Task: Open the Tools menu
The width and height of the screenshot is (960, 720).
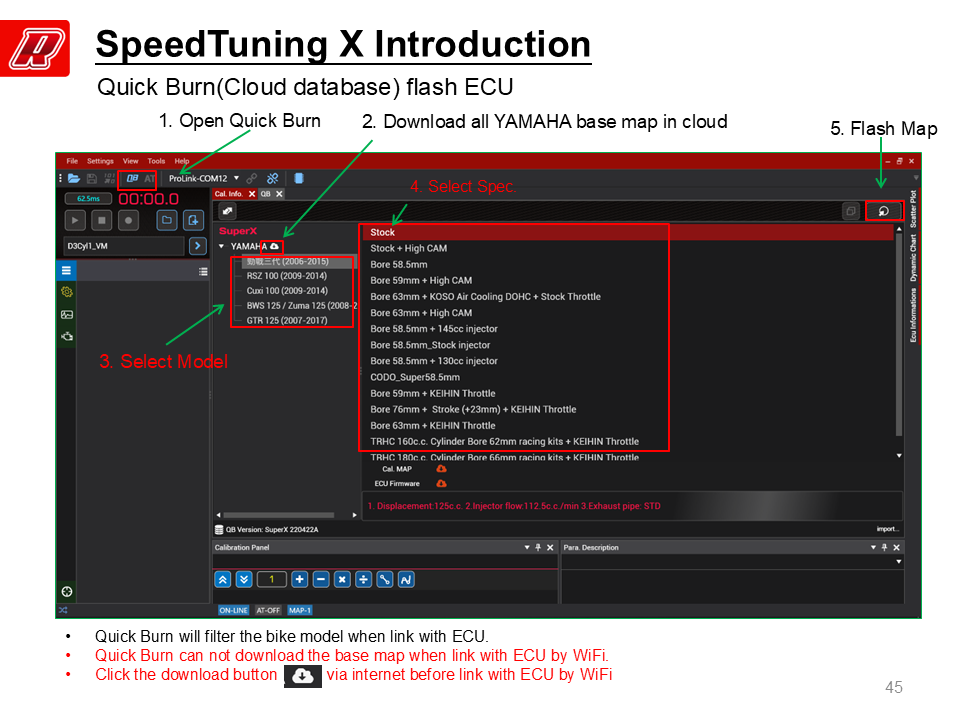Action: coord(156,161)
